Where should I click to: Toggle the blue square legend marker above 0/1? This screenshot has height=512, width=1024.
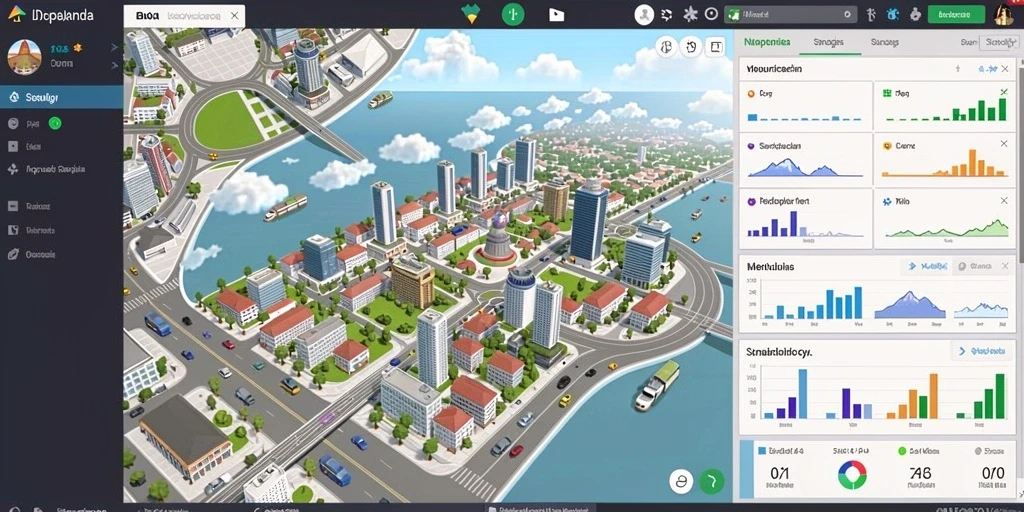(x=761, y=451)
